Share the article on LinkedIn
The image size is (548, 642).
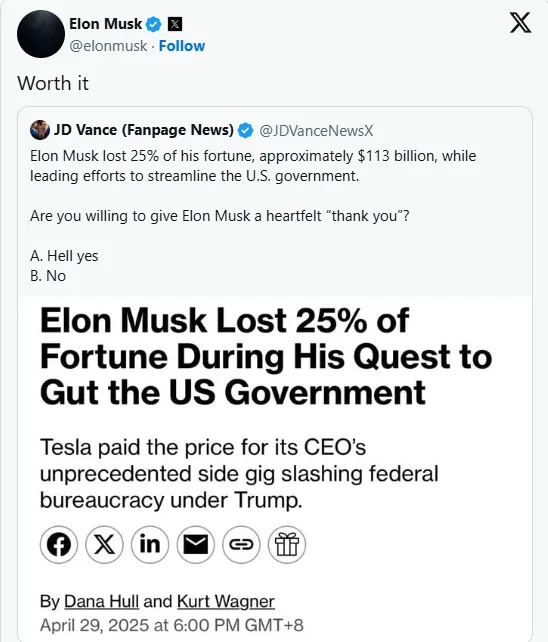click(x=150, y=545)
